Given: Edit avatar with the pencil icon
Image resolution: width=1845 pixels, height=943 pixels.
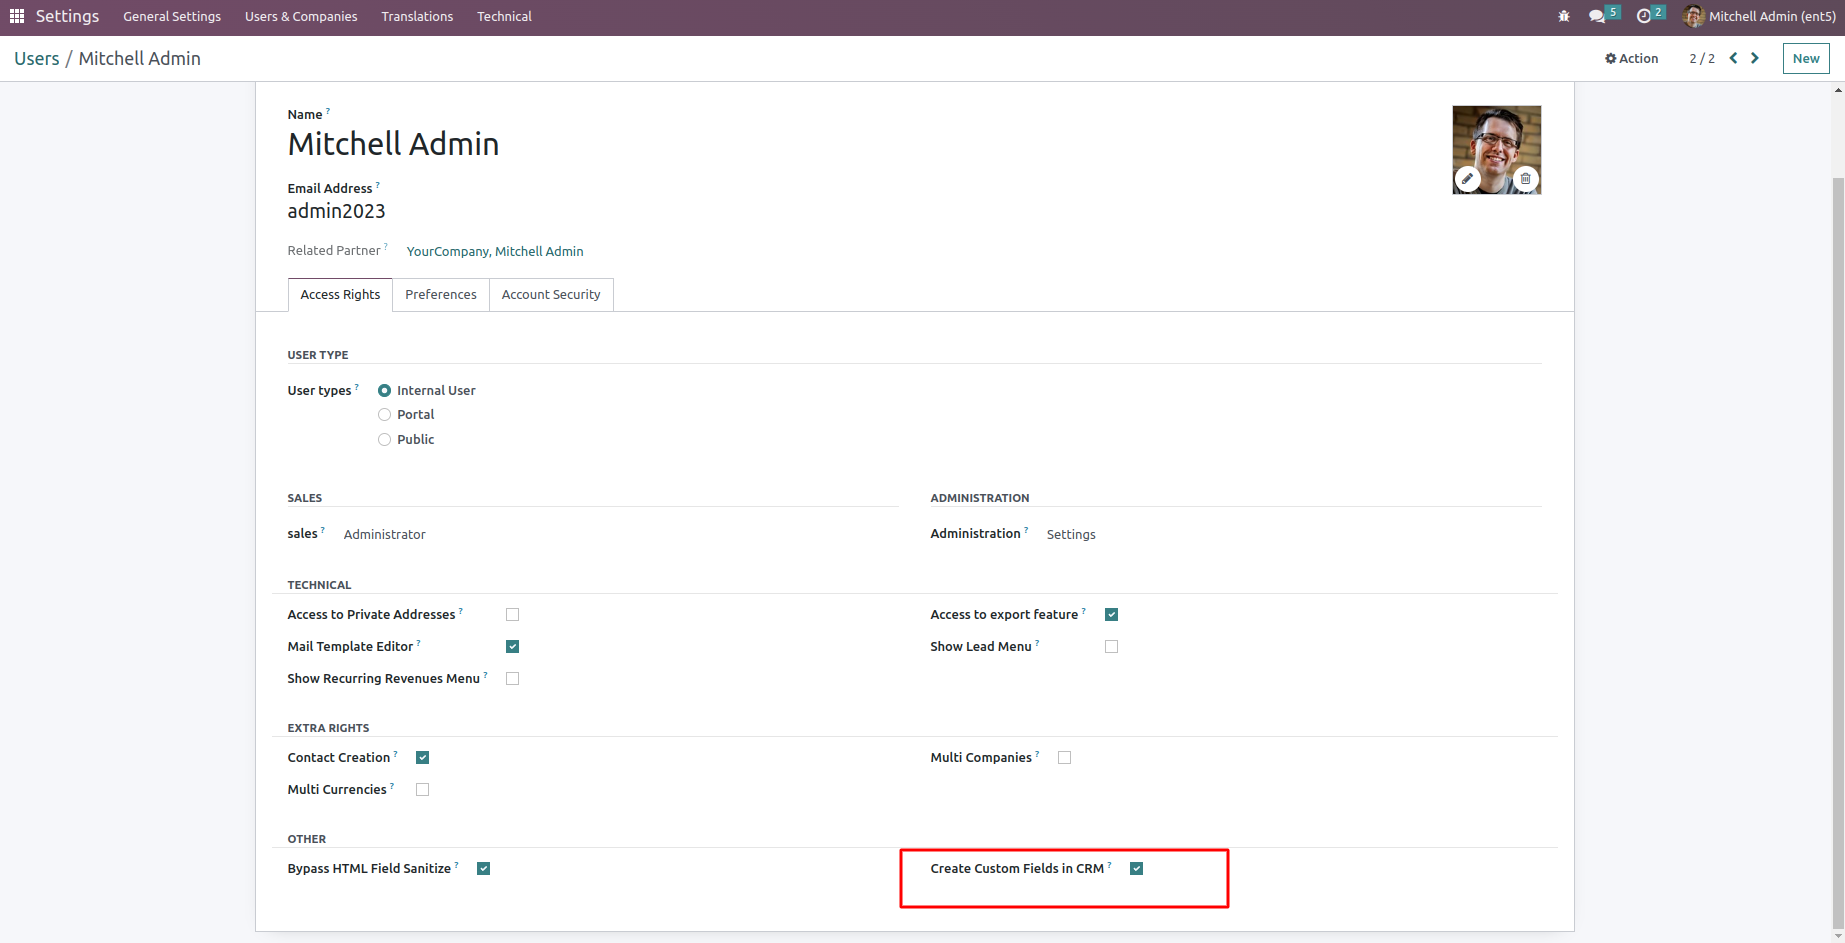Looking at the screenshot, I should 1467,179.
